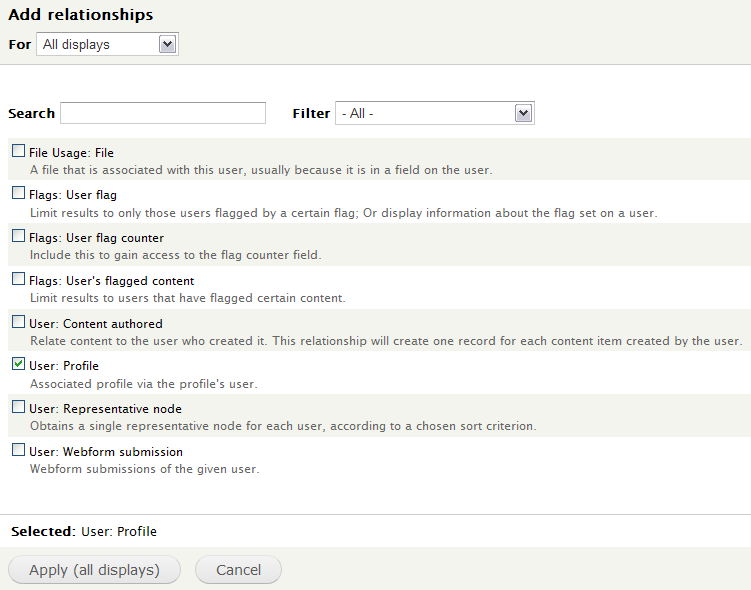The image size is (751, 590).
Task: Select Flags: User's flagged content checkbox
Action: [18, 279]
